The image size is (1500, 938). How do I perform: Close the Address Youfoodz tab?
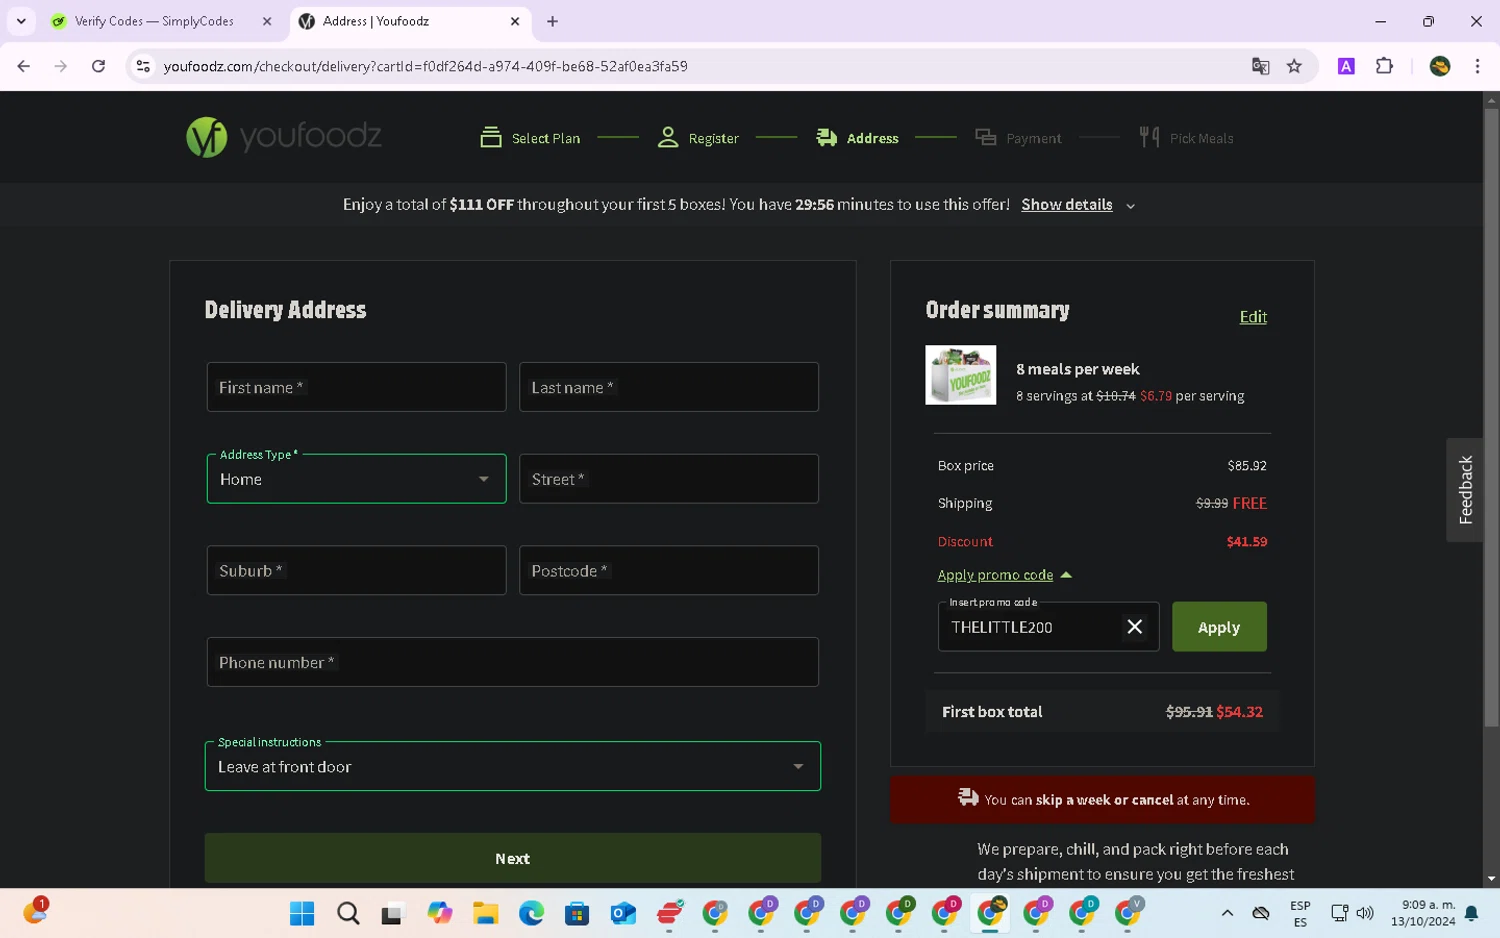[515, 21]
